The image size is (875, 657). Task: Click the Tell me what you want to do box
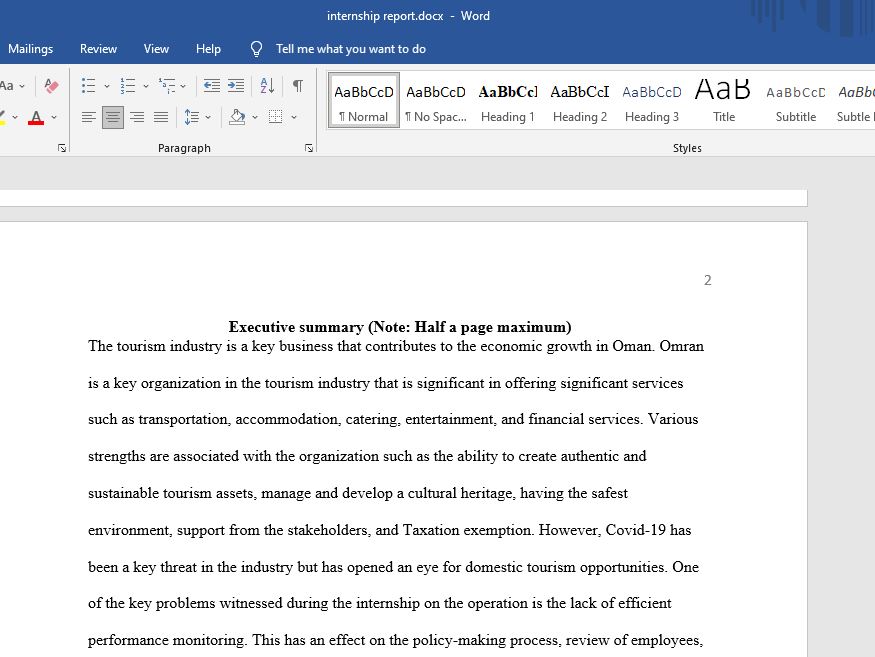click(350, 49)
